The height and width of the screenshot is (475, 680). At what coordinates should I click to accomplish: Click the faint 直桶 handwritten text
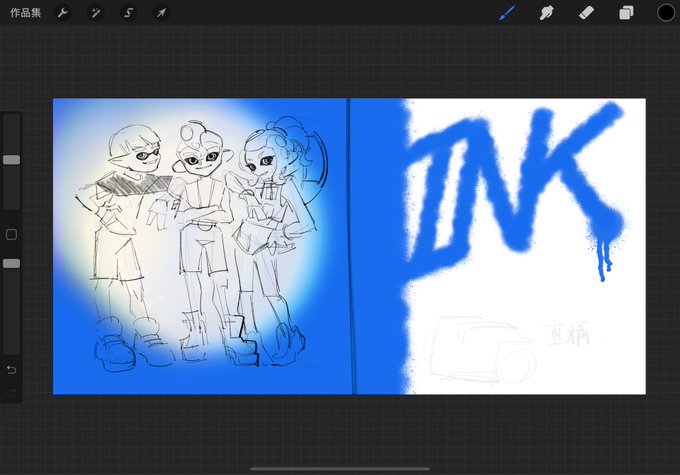pos(568,334)
